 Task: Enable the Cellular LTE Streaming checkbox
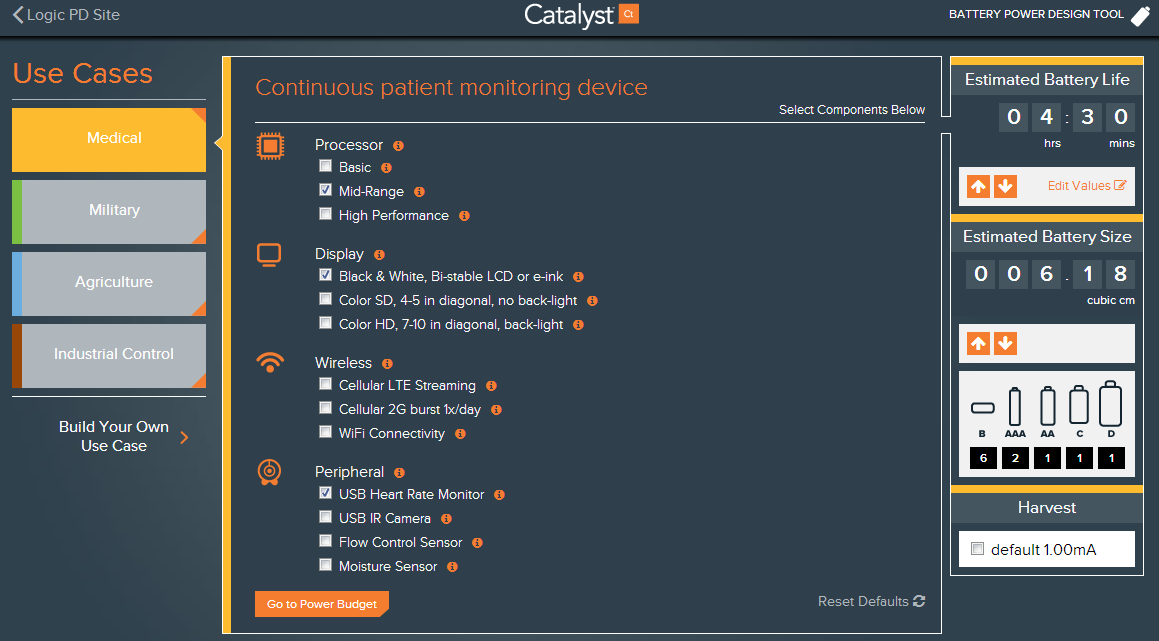(x=325, y=384)
